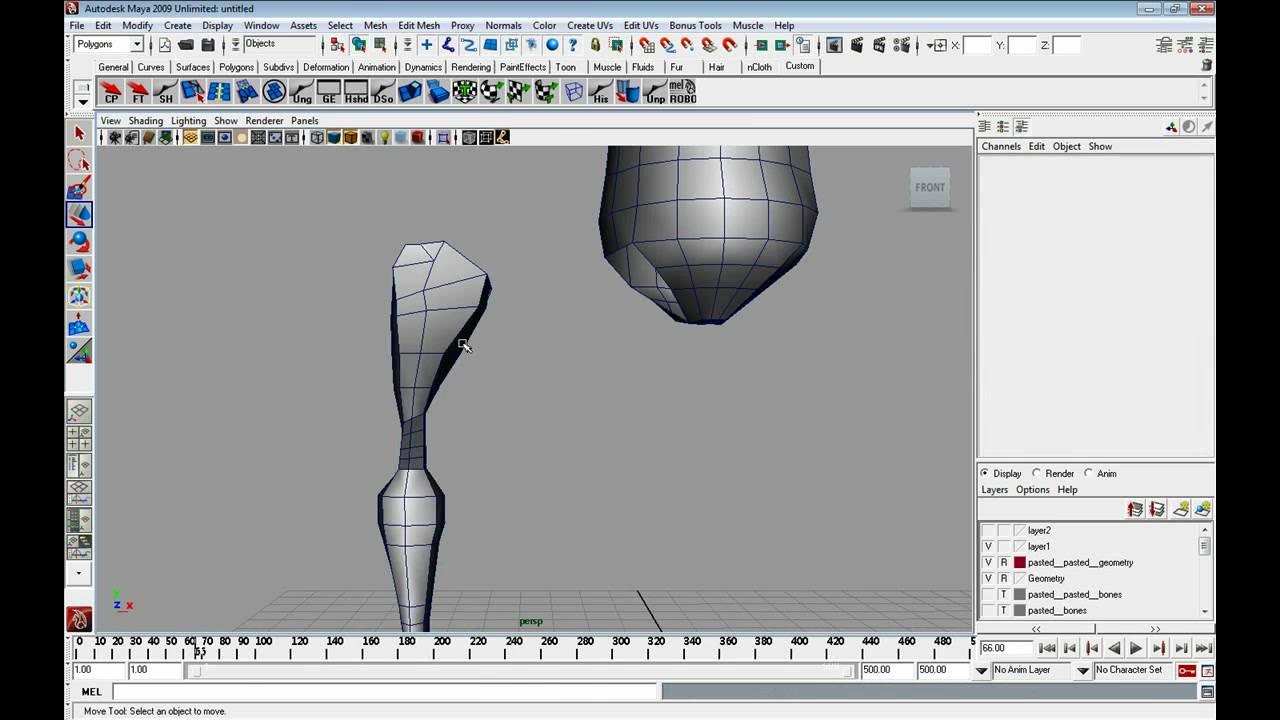Click the auto keyframe toggle icon
1280x720 pixels.
(1187, 670)
